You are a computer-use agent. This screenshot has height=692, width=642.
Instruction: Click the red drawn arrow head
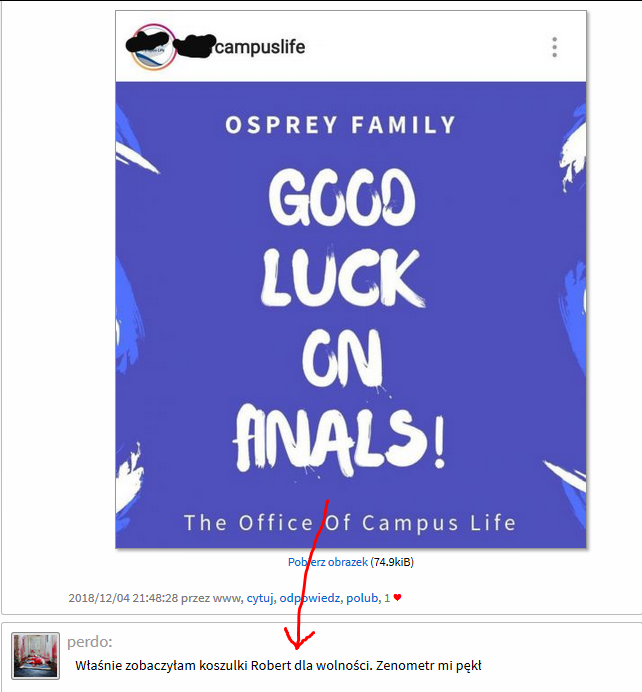click(299, 639)
